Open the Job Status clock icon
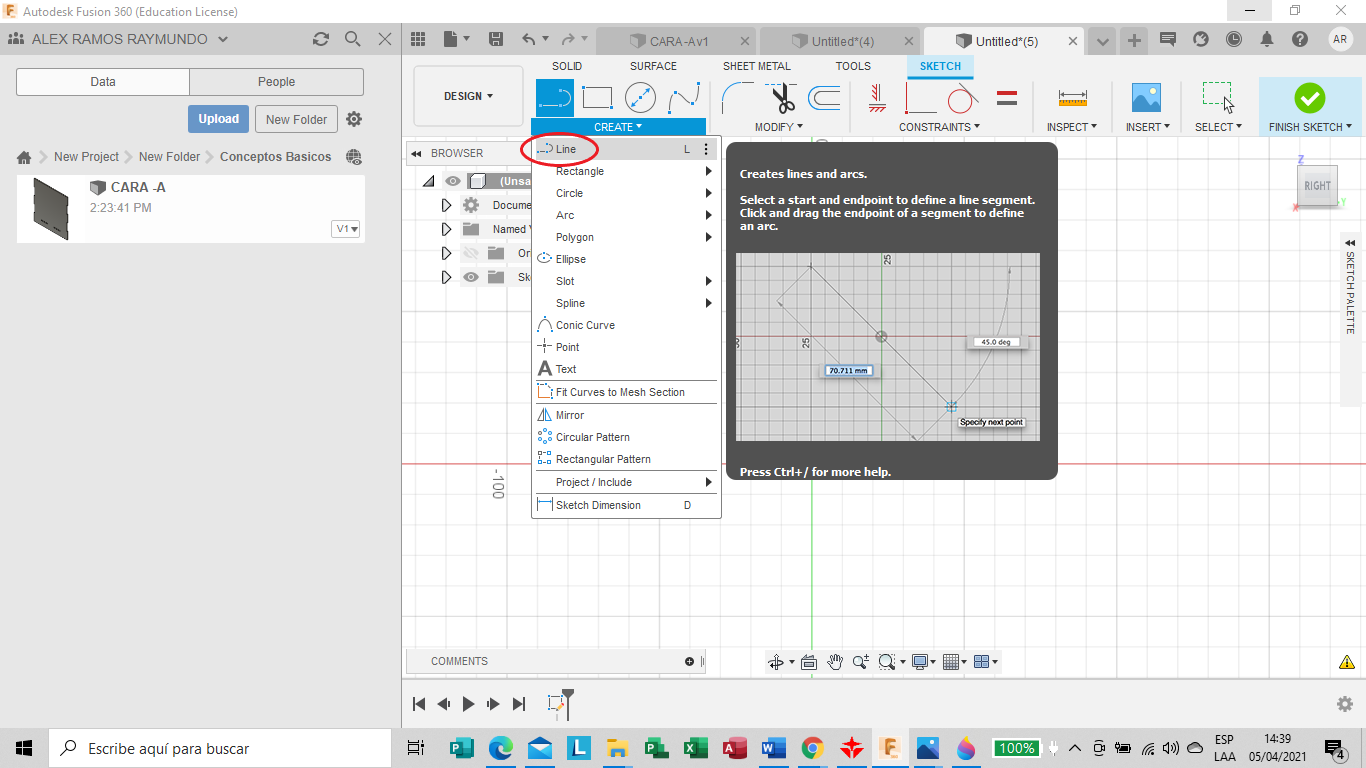This screenshot has width=1366, height=768. coord(1234,40)
